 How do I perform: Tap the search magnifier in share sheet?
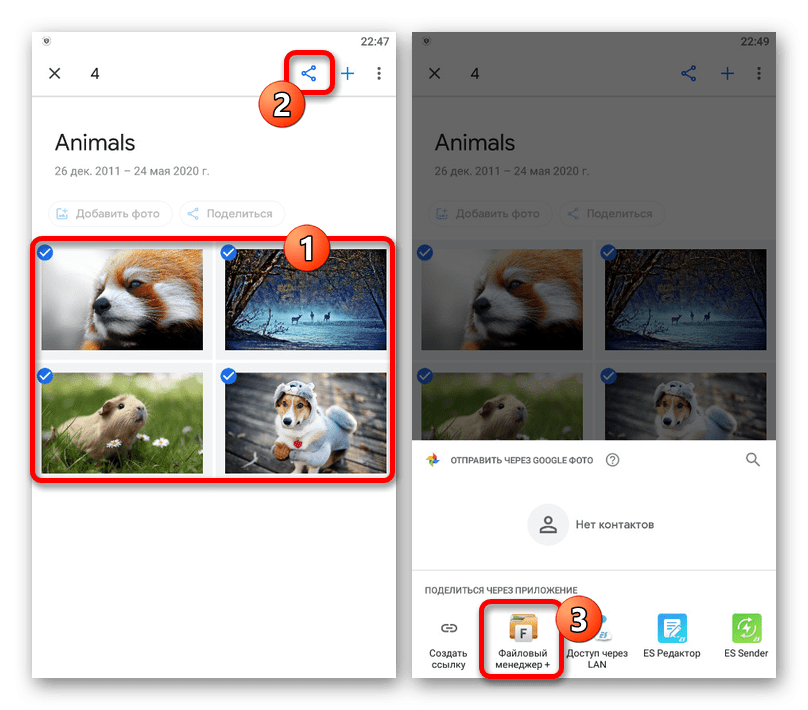coord(752,460)
